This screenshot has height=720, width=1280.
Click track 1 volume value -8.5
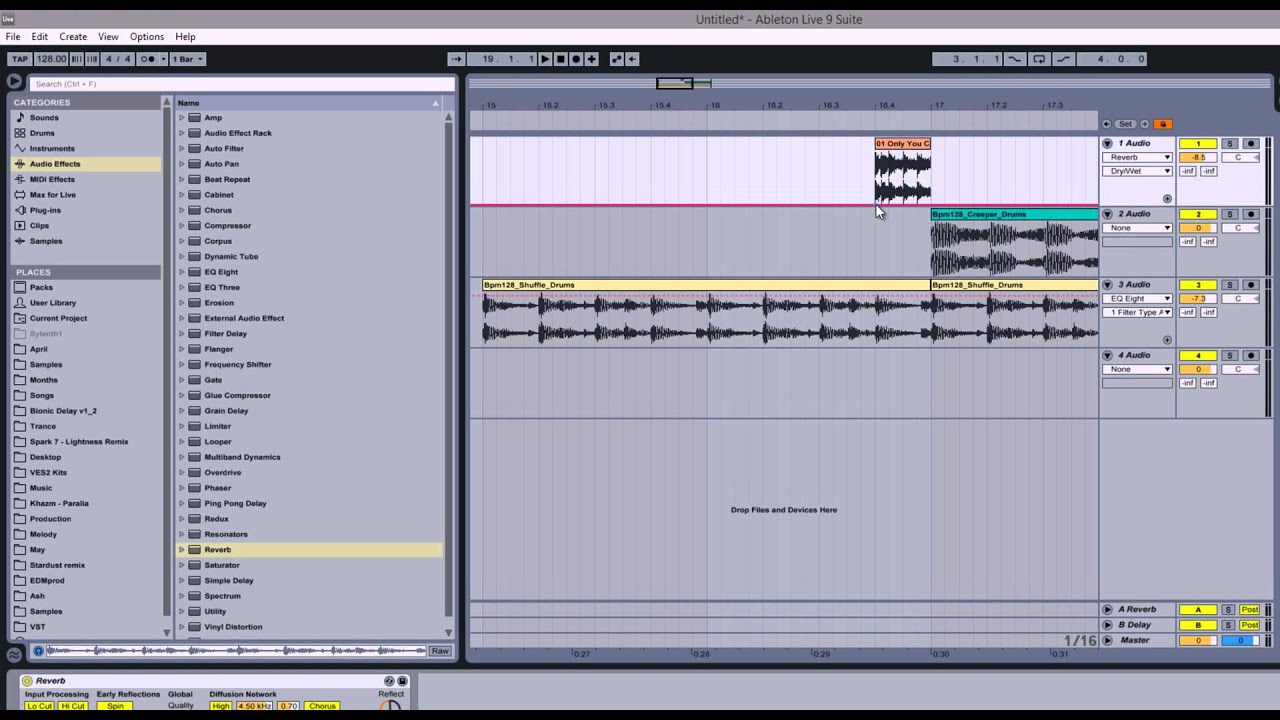1198,158
